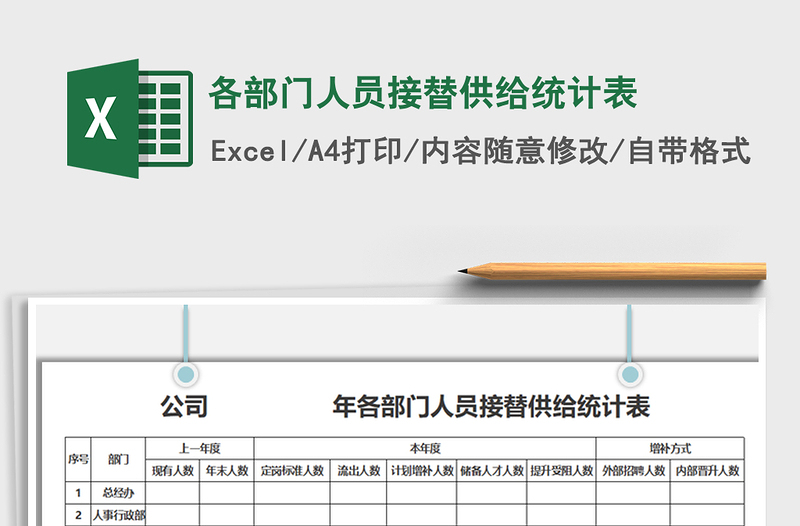Image resolution: width=800 pixels, height=526 pixels.
Task: Click the title 各部门人员接替供给统计表 in green
Action: coord(423,93)
